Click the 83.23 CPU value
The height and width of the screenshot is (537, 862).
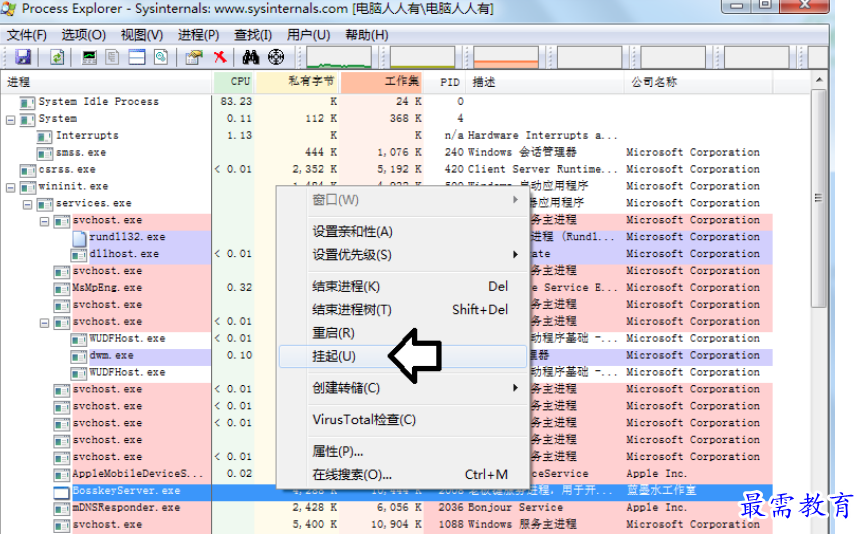click(236, 102)
